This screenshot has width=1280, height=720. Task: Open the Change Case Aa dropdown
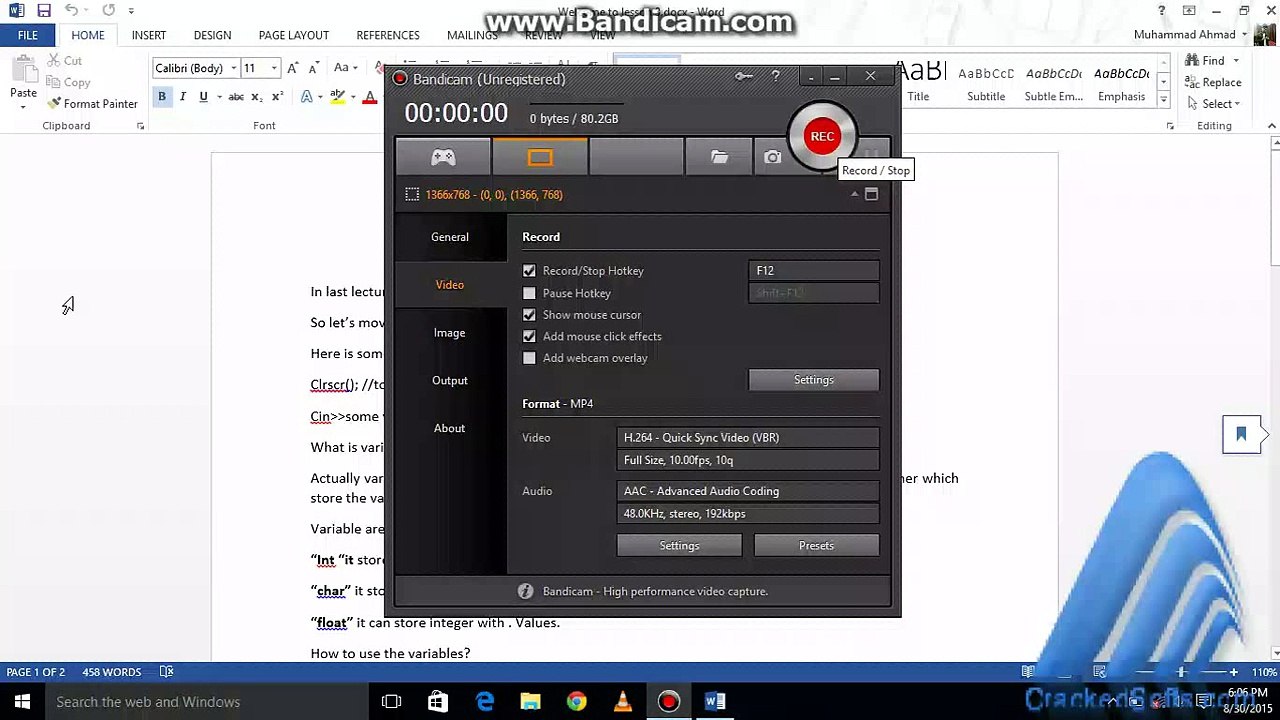347,68
